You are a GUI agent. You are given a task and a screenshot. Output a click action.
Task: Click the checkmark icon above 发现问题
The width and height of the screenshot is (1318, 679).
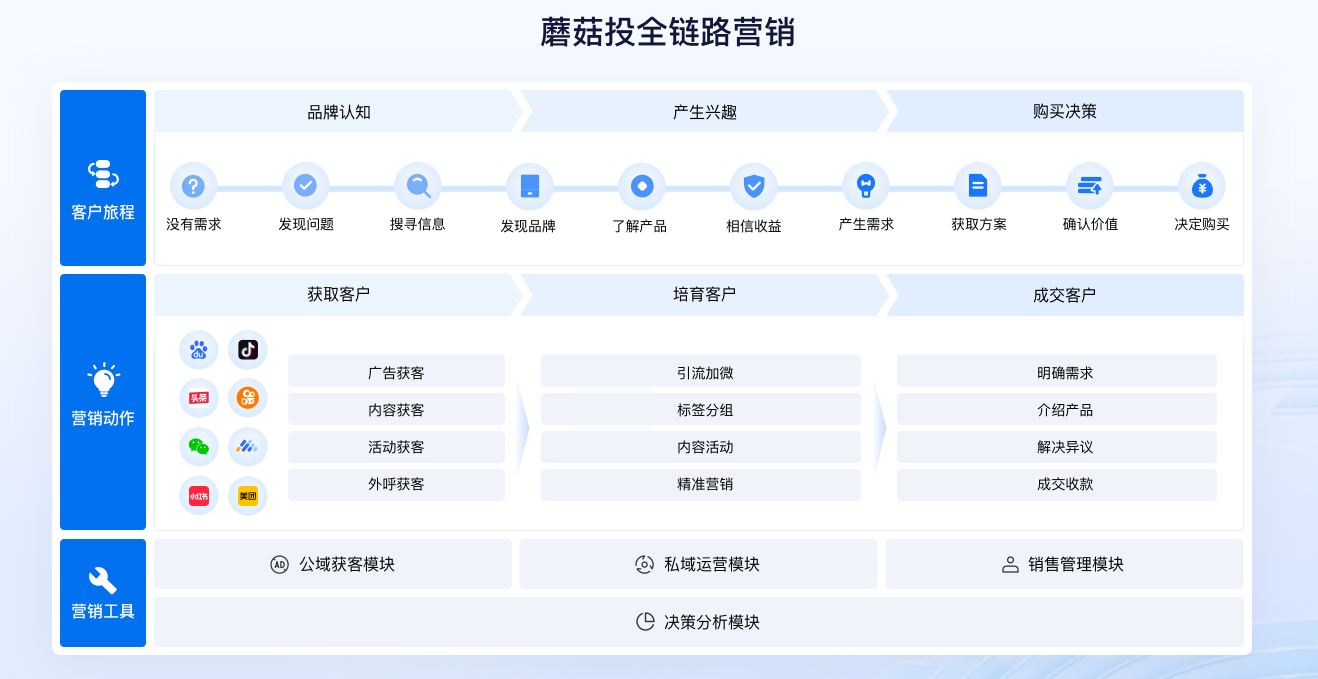[305, 186]
